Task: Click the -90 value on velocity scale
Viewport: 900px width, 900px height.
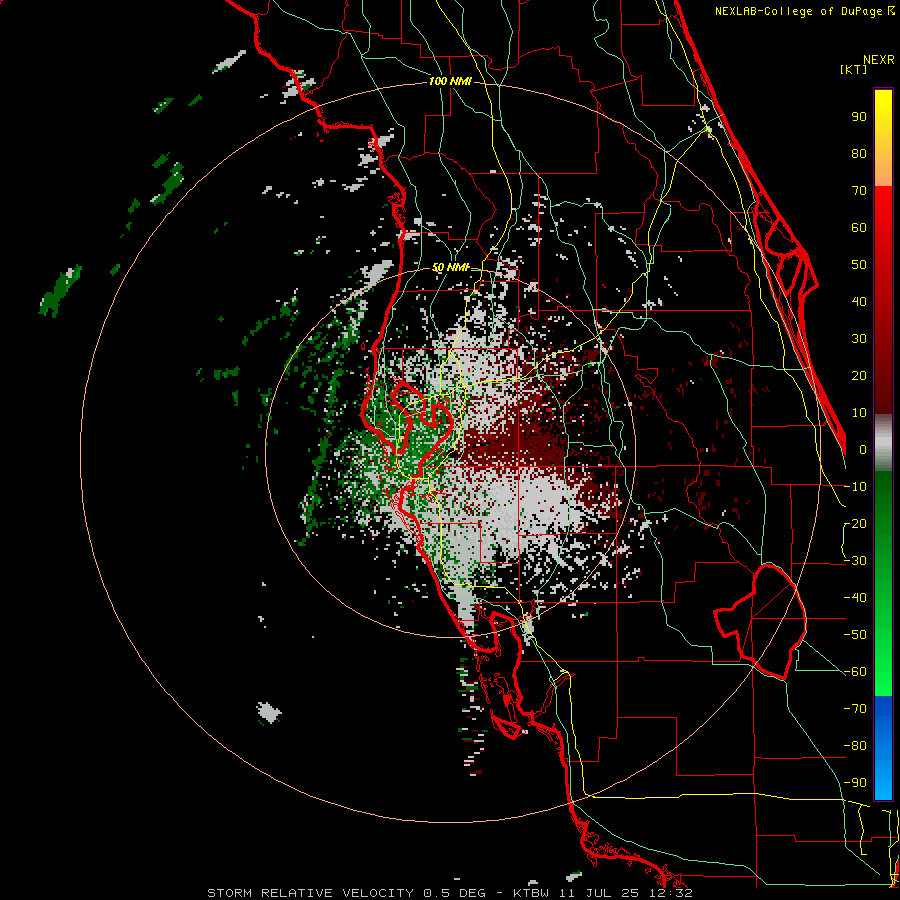Action: click(x=855, y=783)
